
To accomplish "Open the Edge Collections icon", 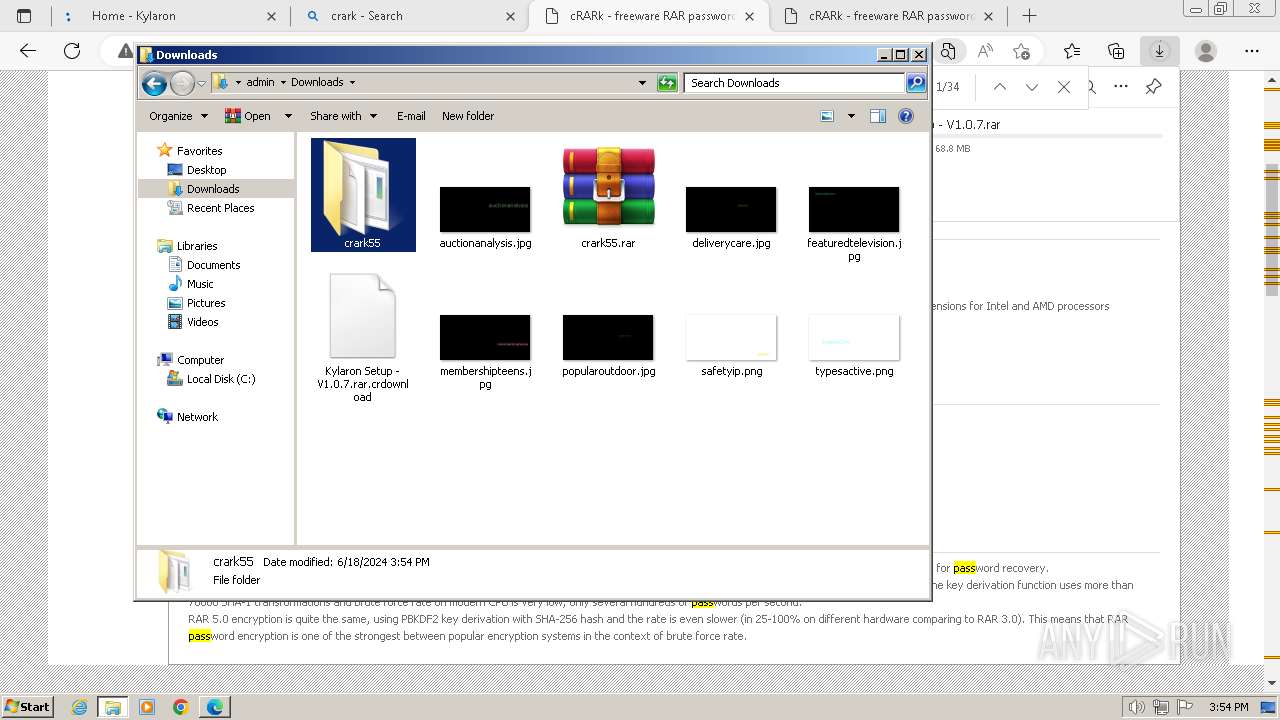I will pyautogui.click(x=1116, y=51).
